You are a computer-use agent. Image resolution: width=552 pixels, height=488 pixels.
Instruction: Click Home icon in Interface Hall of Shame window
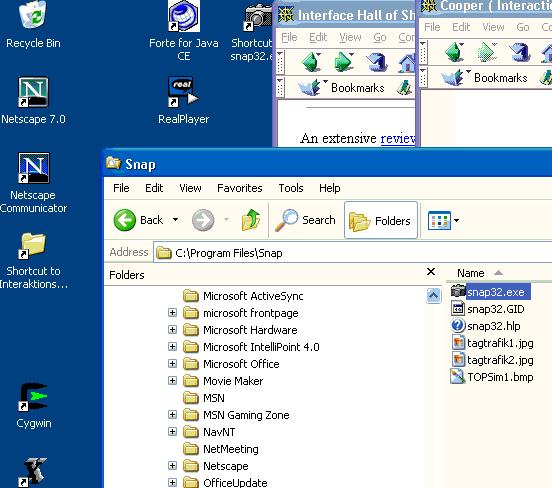coord(407,63)
